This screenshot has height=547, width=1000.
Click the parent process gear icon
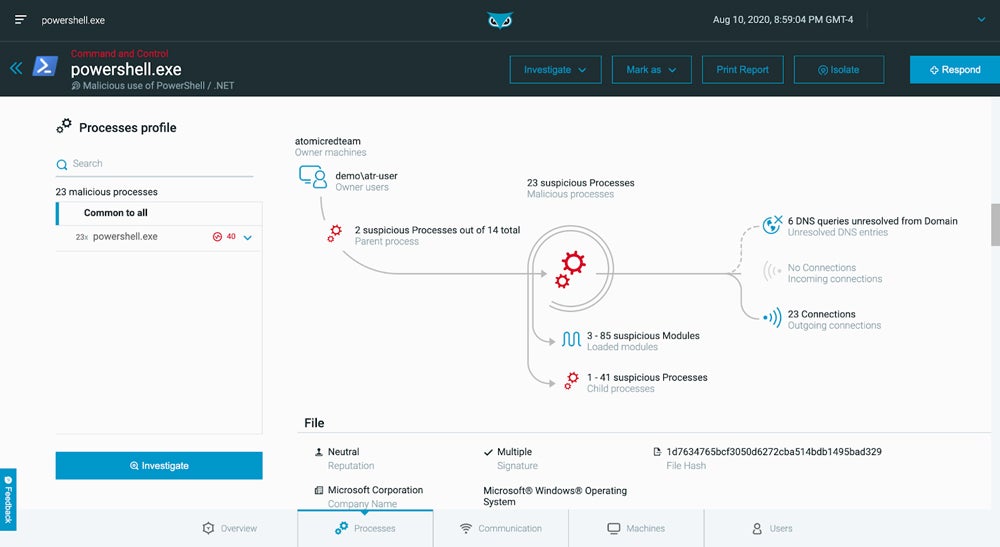click(x=335, y=234)
